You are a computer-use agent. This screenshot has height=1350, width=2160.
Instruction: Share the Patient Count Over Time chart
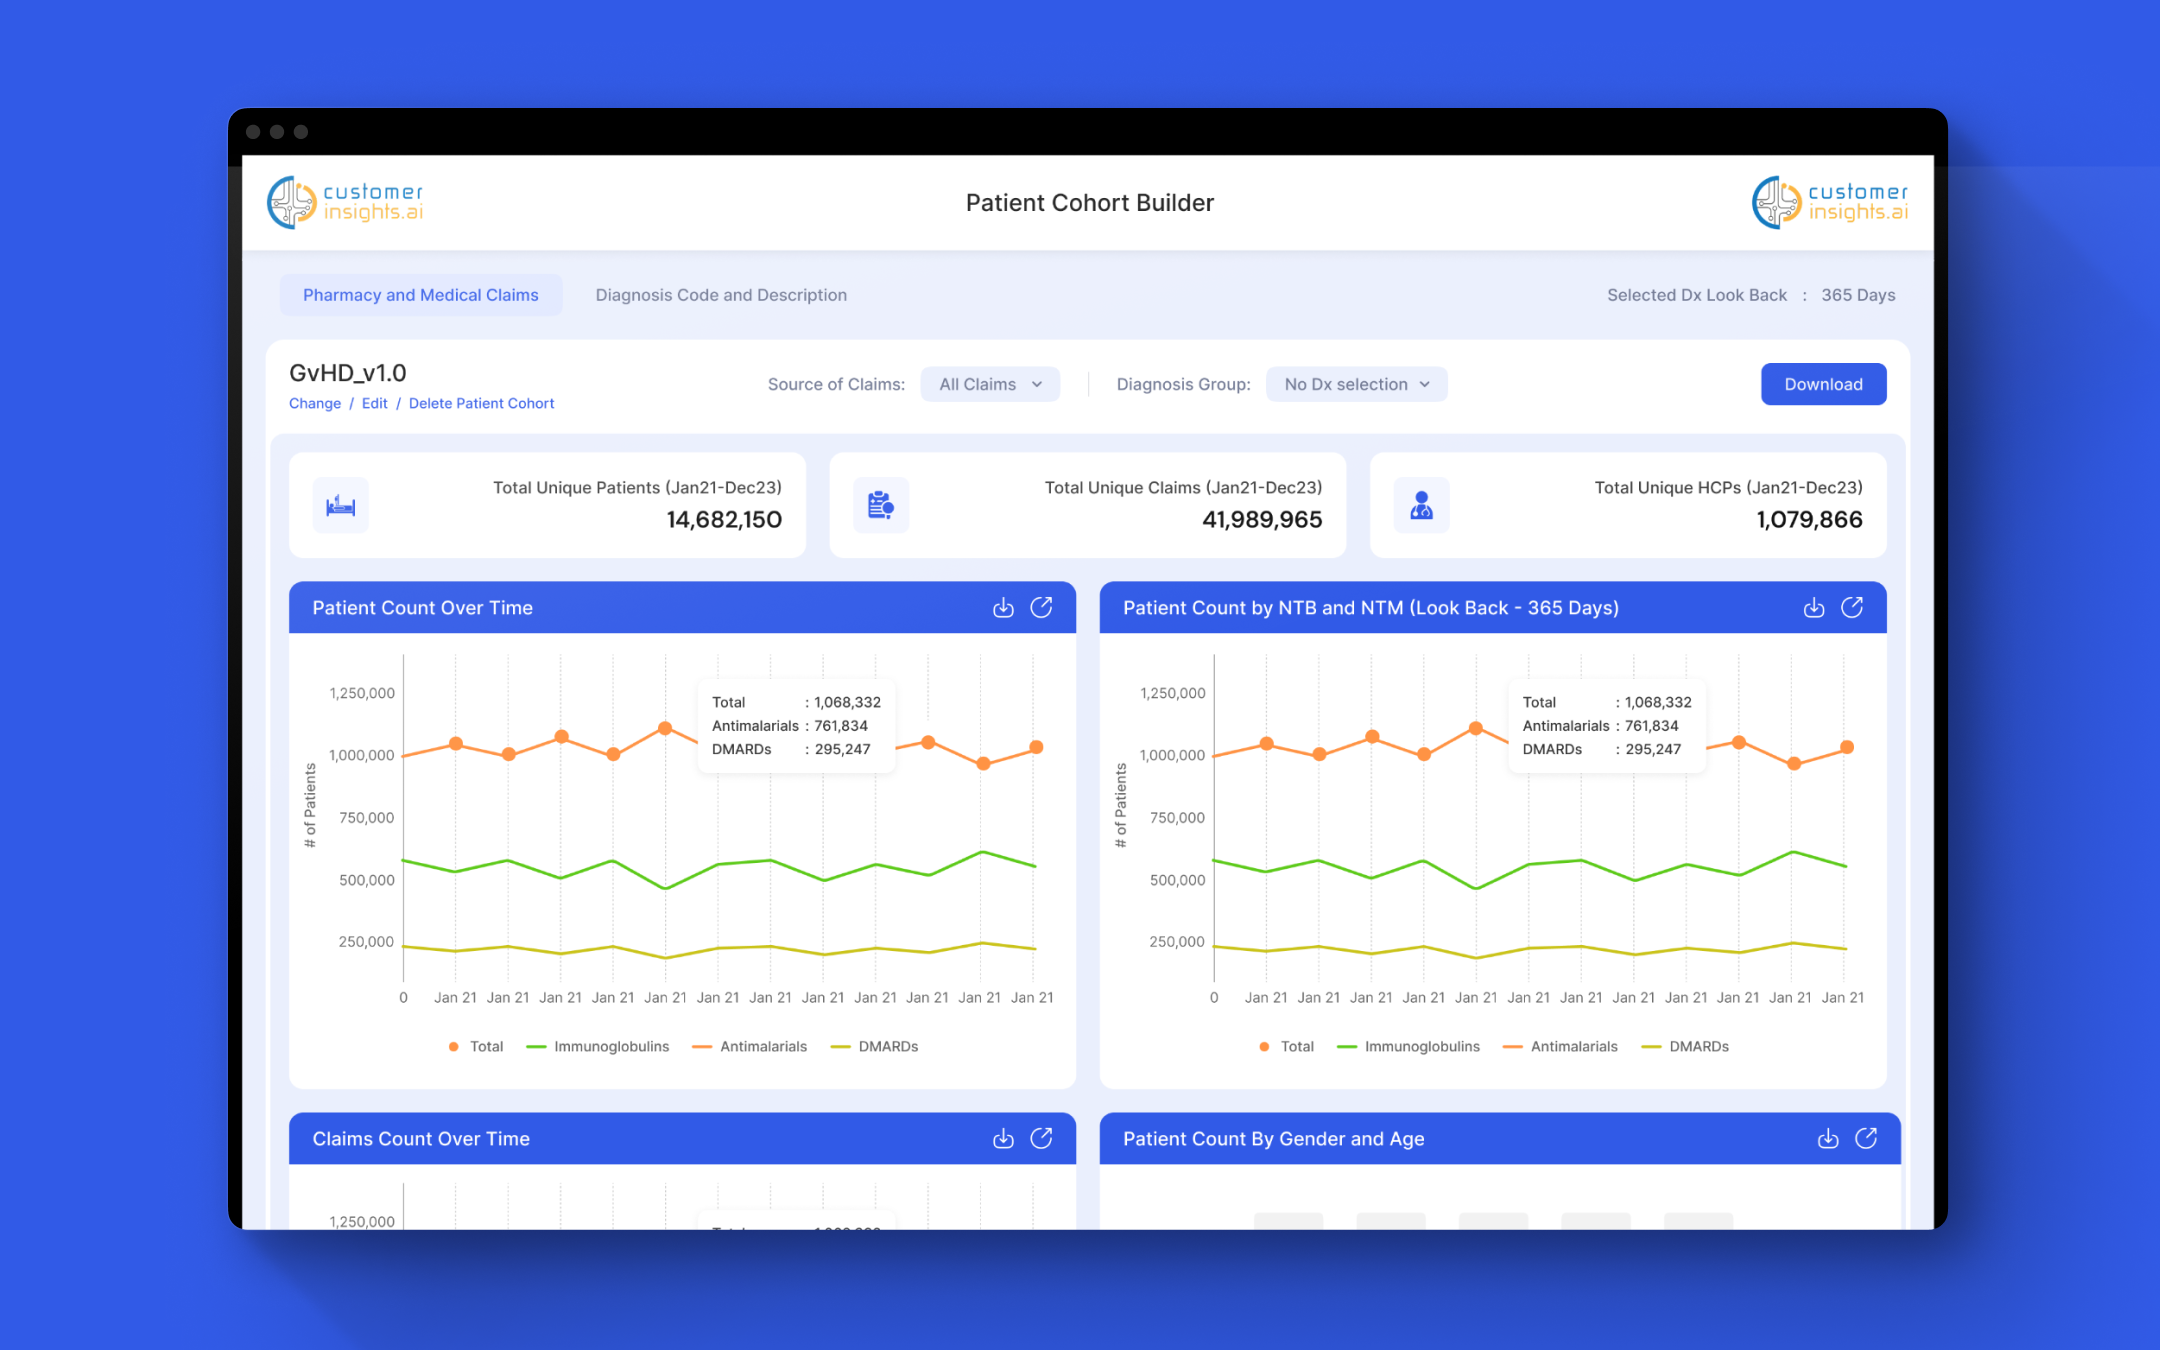pos(1041,608)
